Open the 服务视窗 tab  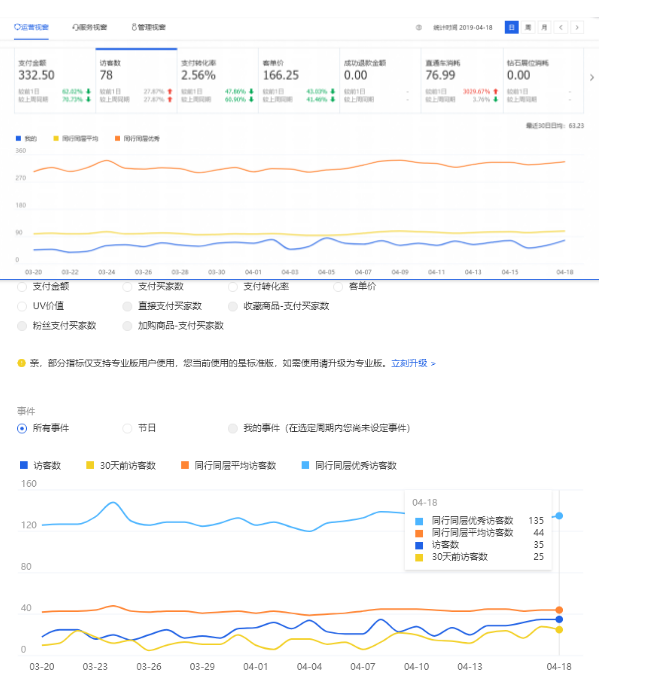(89, 27)
